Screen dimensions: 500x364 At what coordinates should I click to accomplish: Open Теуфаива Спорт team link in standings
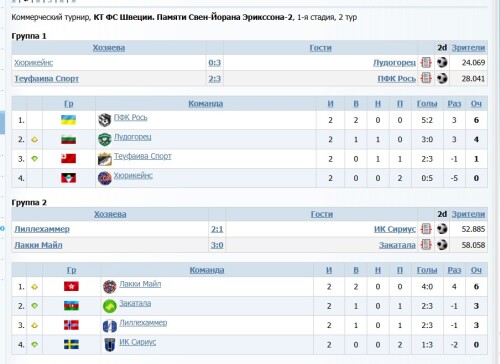tap(143, 156)
